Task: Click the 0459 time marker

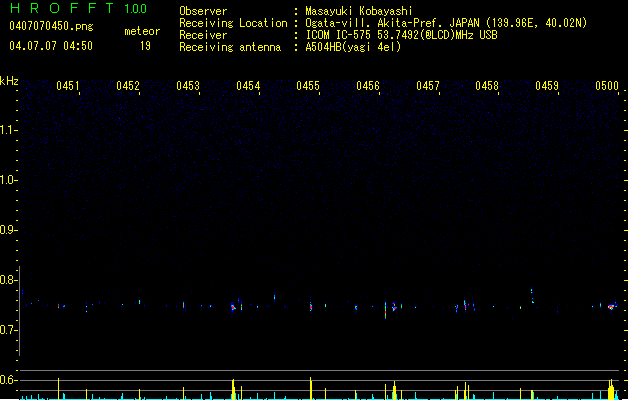Action: pyautogui.click(x=547, y=86)
